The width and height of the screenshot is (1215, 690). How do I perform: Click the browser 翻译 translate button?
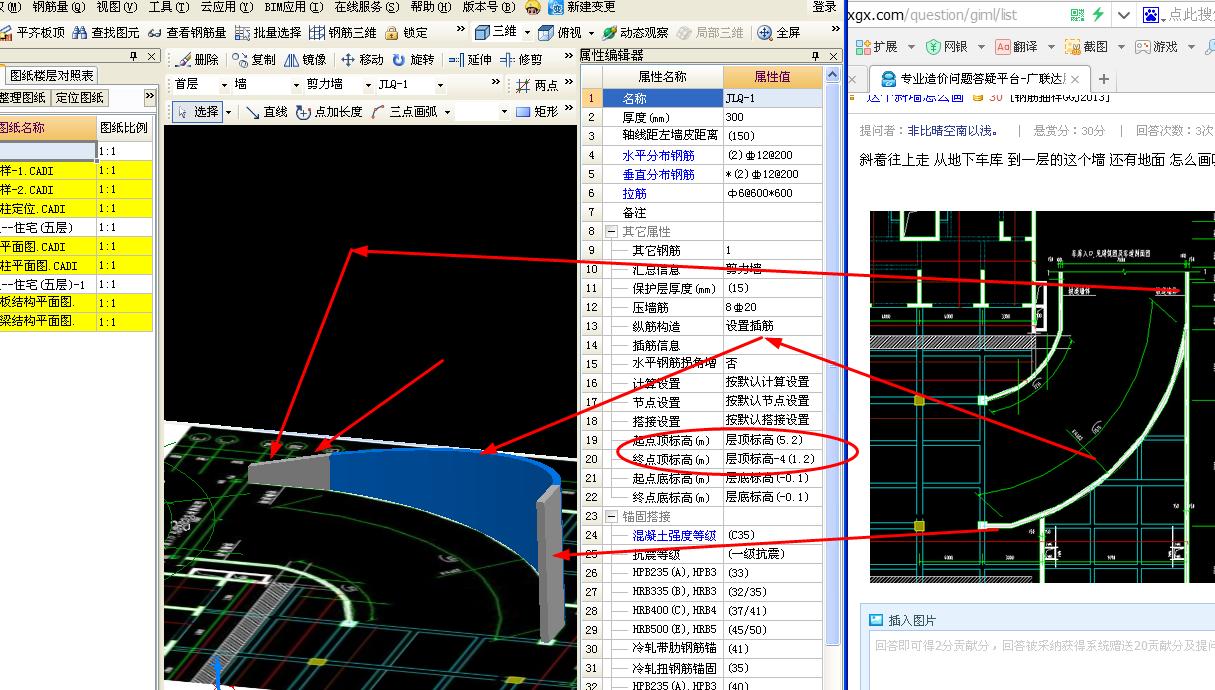(x=1017, y=47)
